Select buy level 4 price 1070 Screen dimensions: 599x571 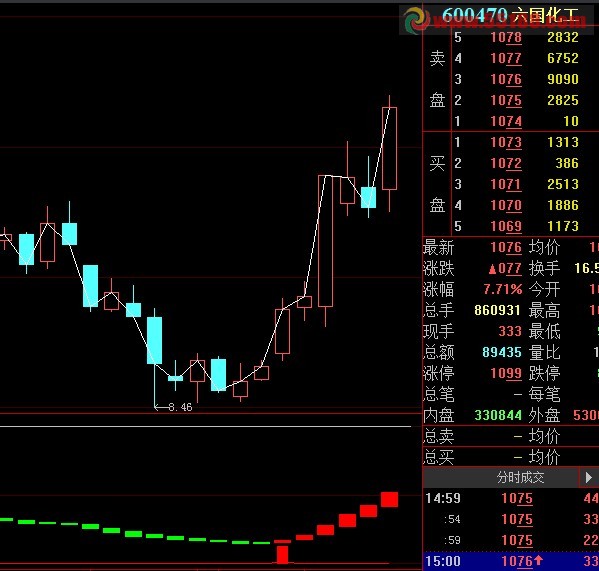coord(506,205)
